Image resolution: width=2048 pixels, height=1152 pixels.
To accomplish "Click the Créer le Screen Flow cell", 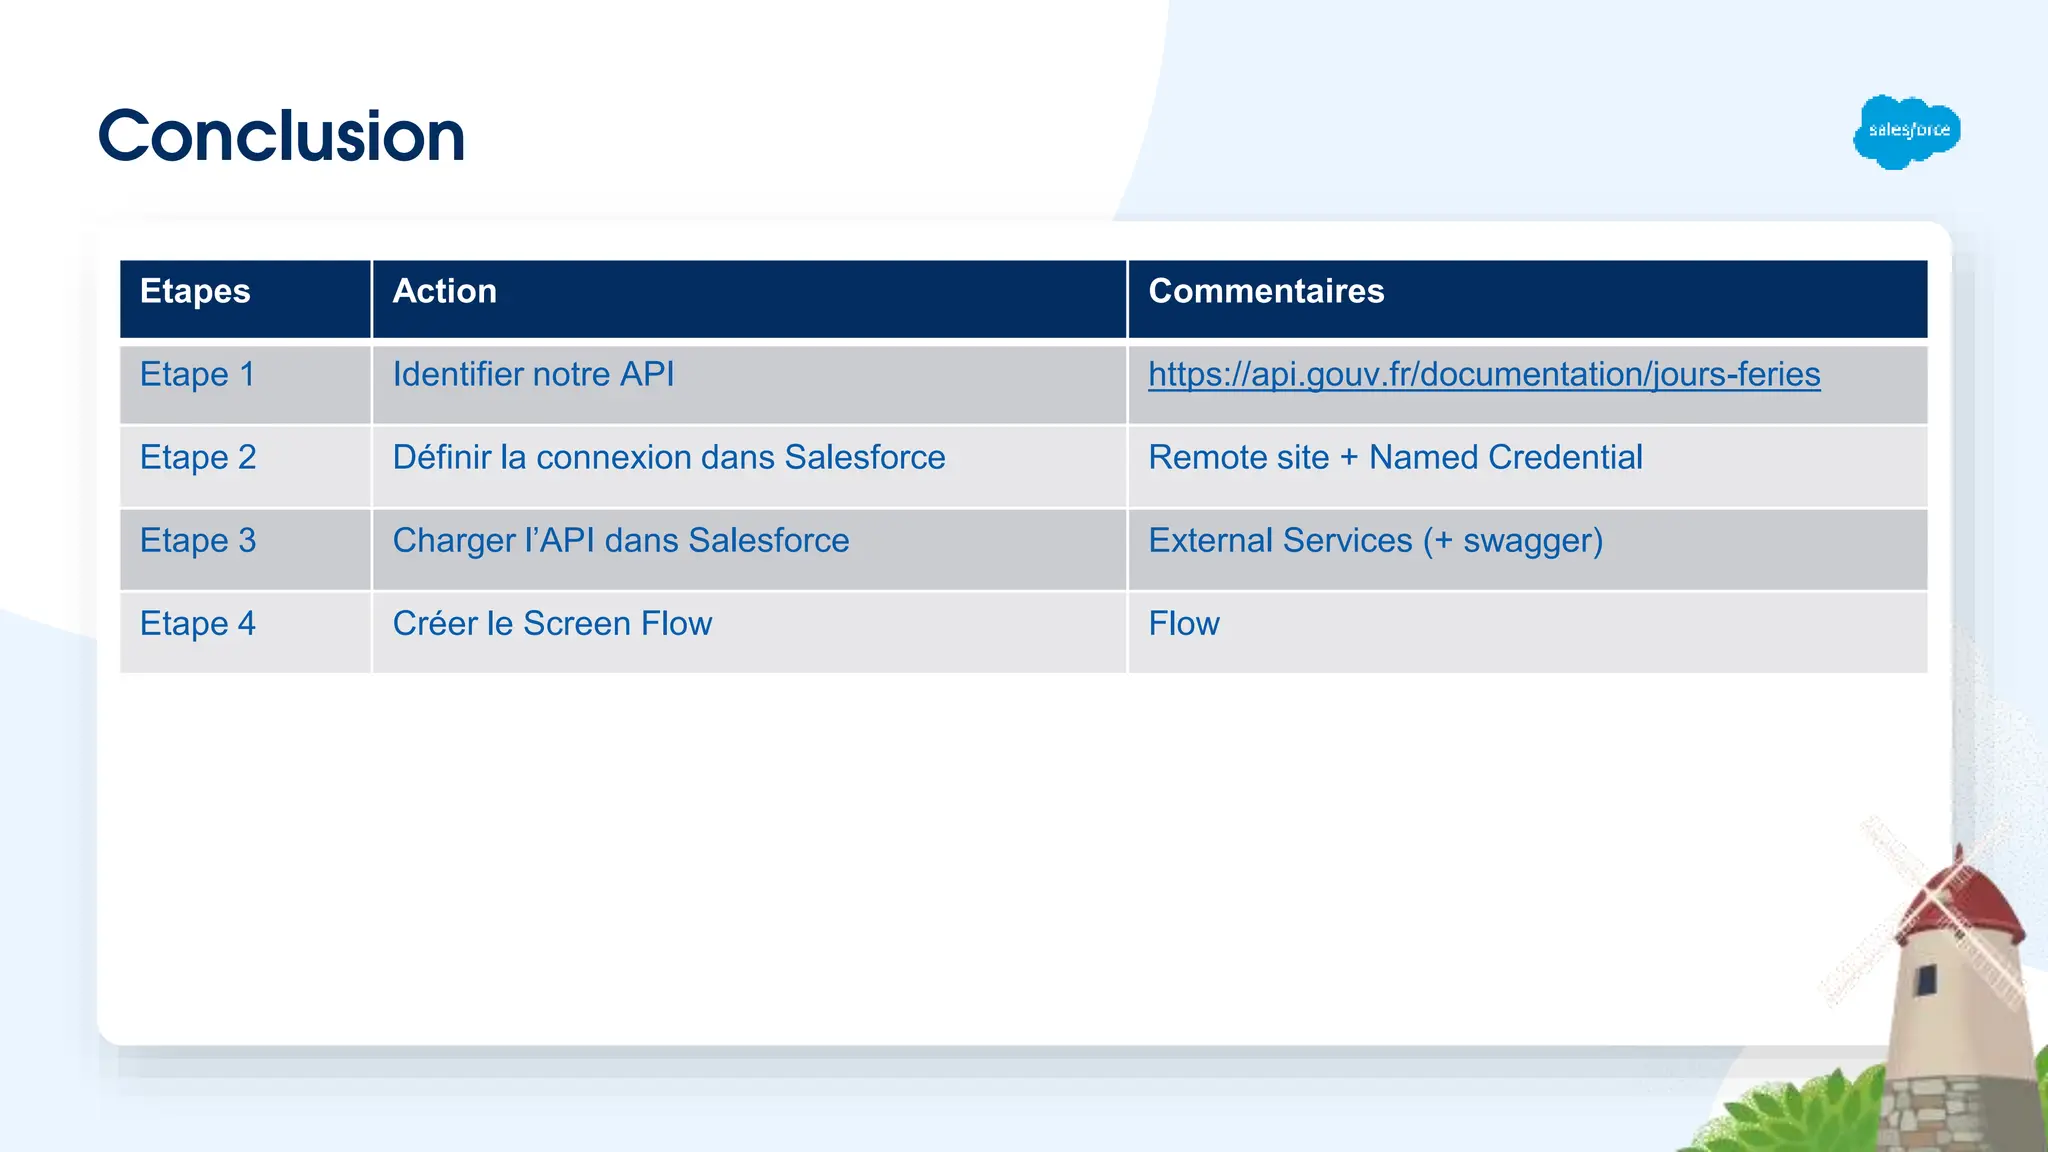I will pos(749,633).
